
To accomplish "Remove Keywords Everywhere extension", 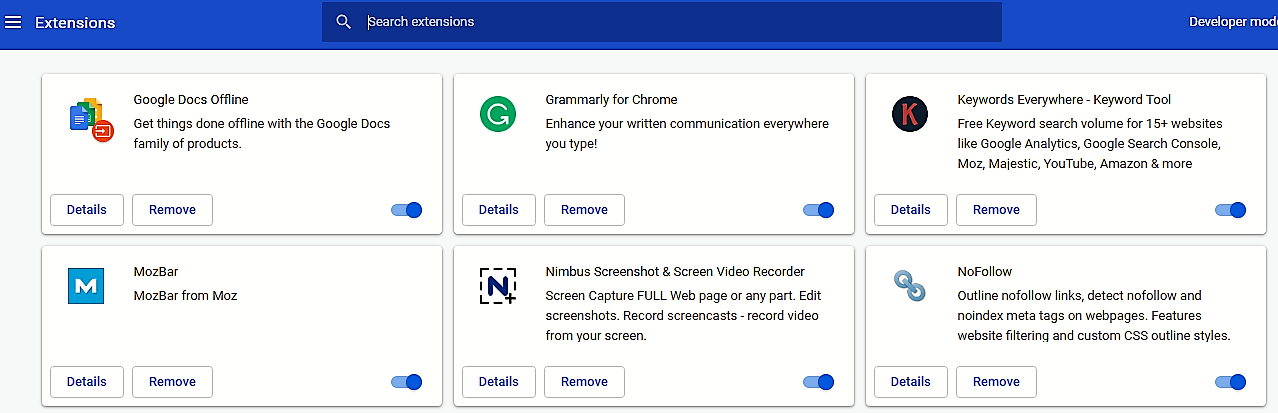I will pyautogui.click(x=996, y=210).
